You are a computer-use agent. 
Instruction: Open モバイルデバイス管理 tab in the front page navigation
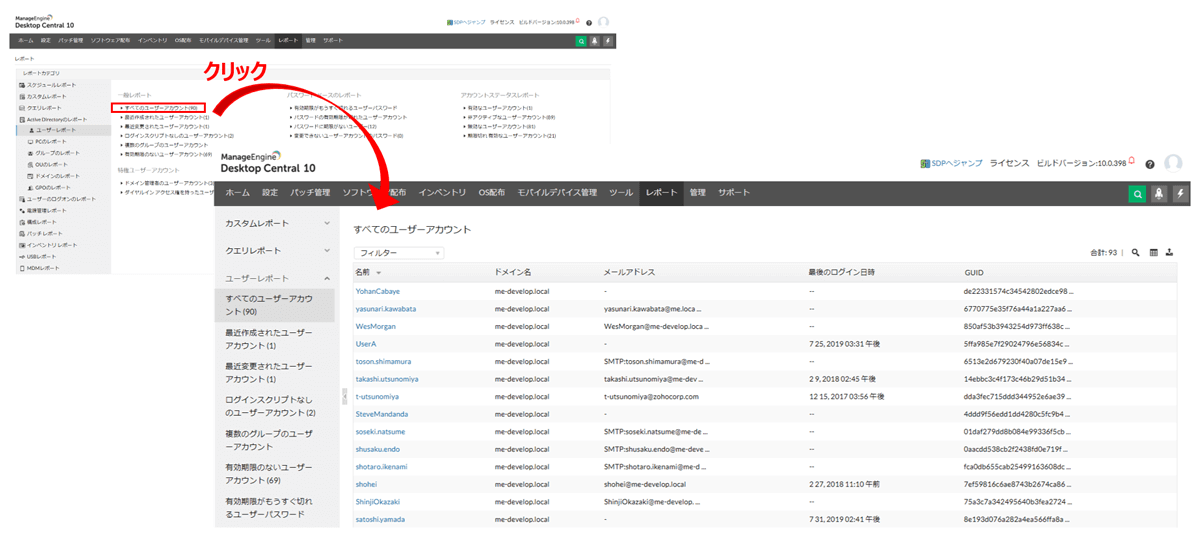[x=556, y=193]
